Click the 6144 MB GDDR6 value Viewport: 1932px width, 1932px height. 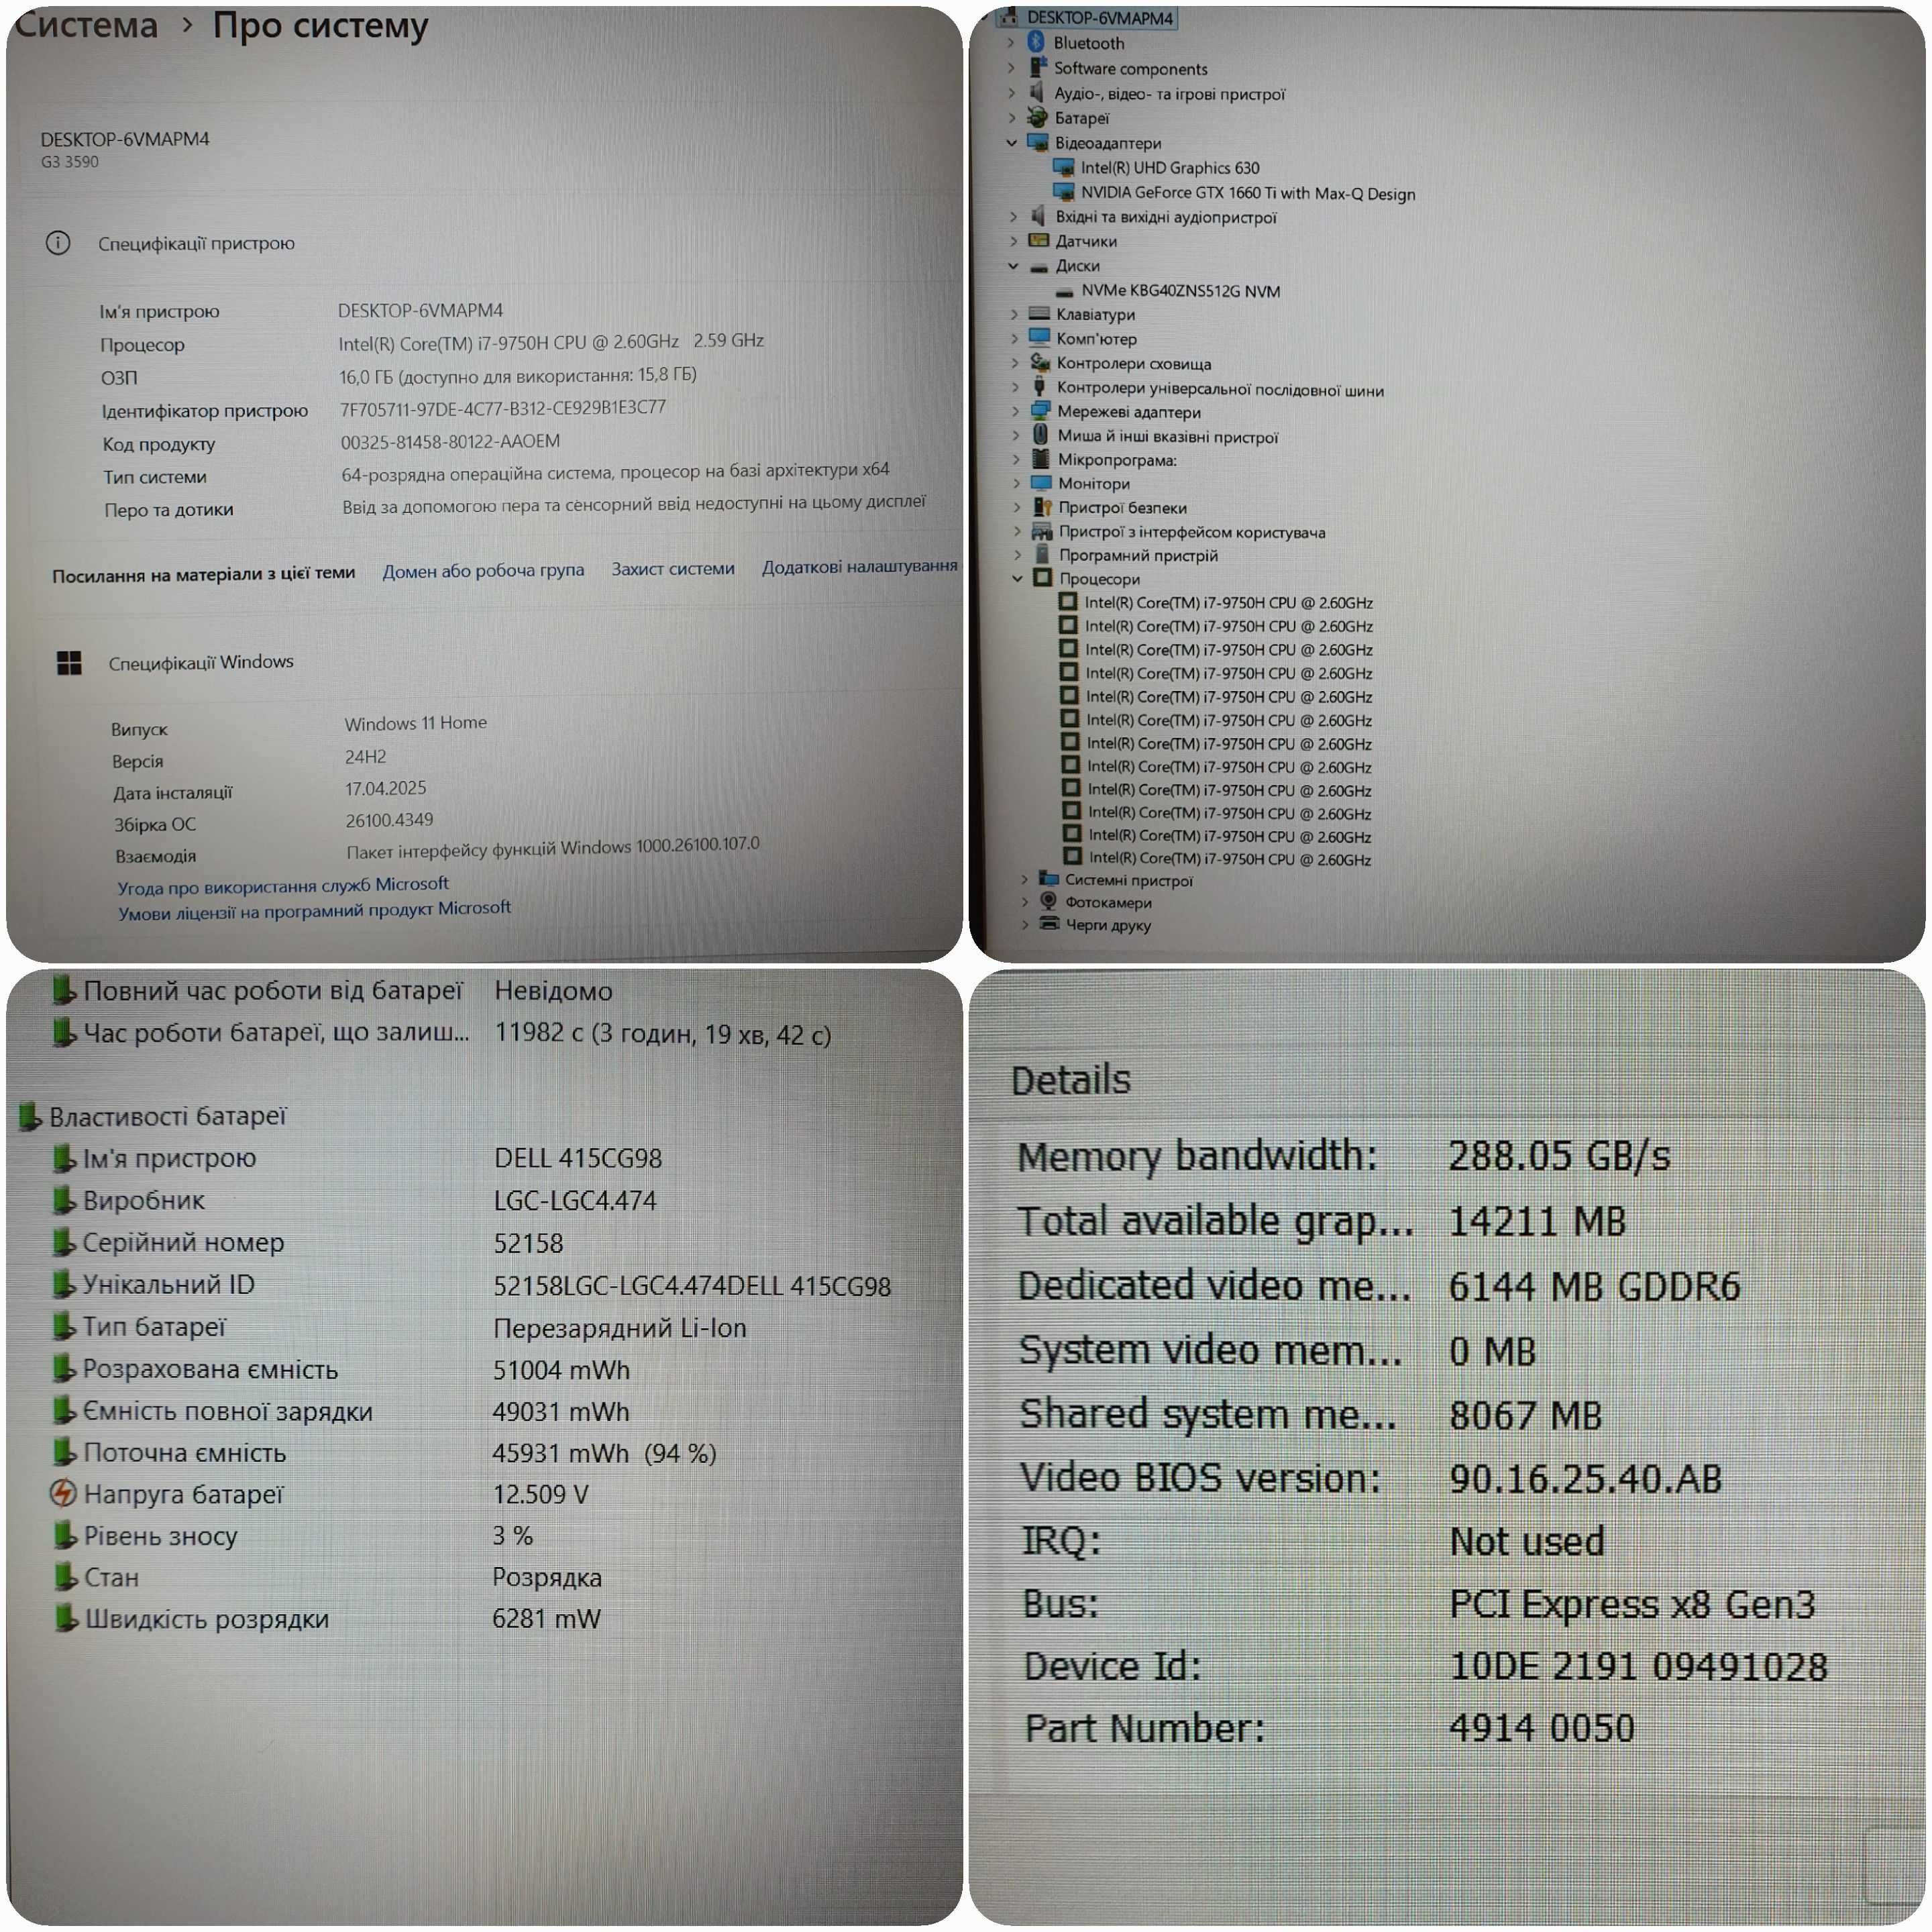coord(1595,1285)
